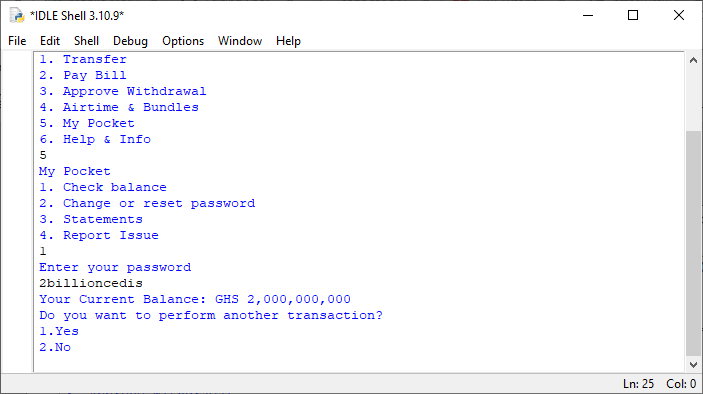Click the Col: 0 status indicator
Screen dimensions: 703x394
(681, 384)
